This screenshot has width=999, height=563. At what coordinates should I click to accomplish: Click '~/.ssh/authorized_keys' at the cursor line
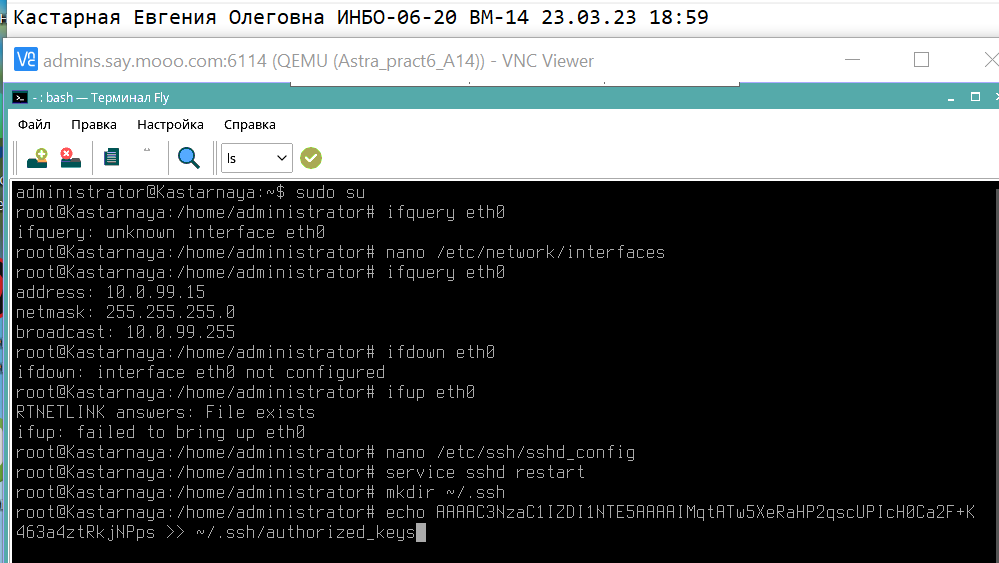coord(306,532)
